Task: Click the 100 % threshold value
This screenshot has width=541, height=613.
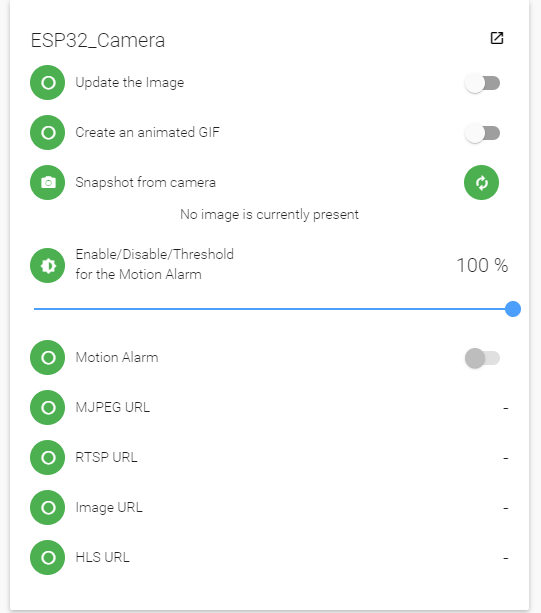Action: click(482, 265)
